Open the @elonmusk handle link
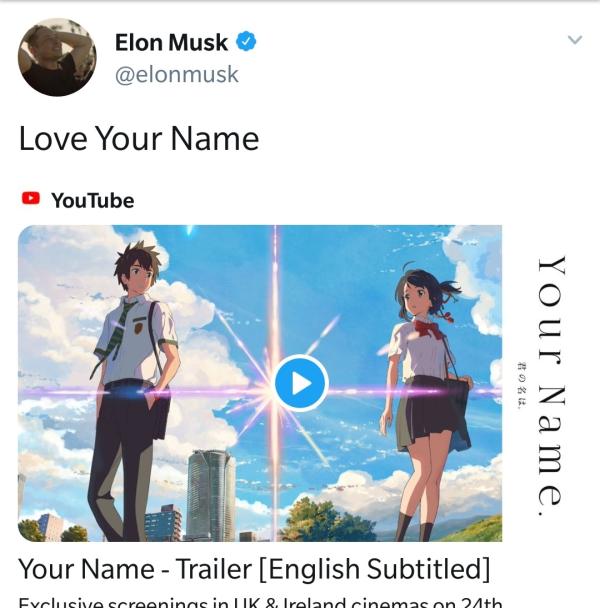This screenshot has height=608, width=600. [x=176, y=74]
